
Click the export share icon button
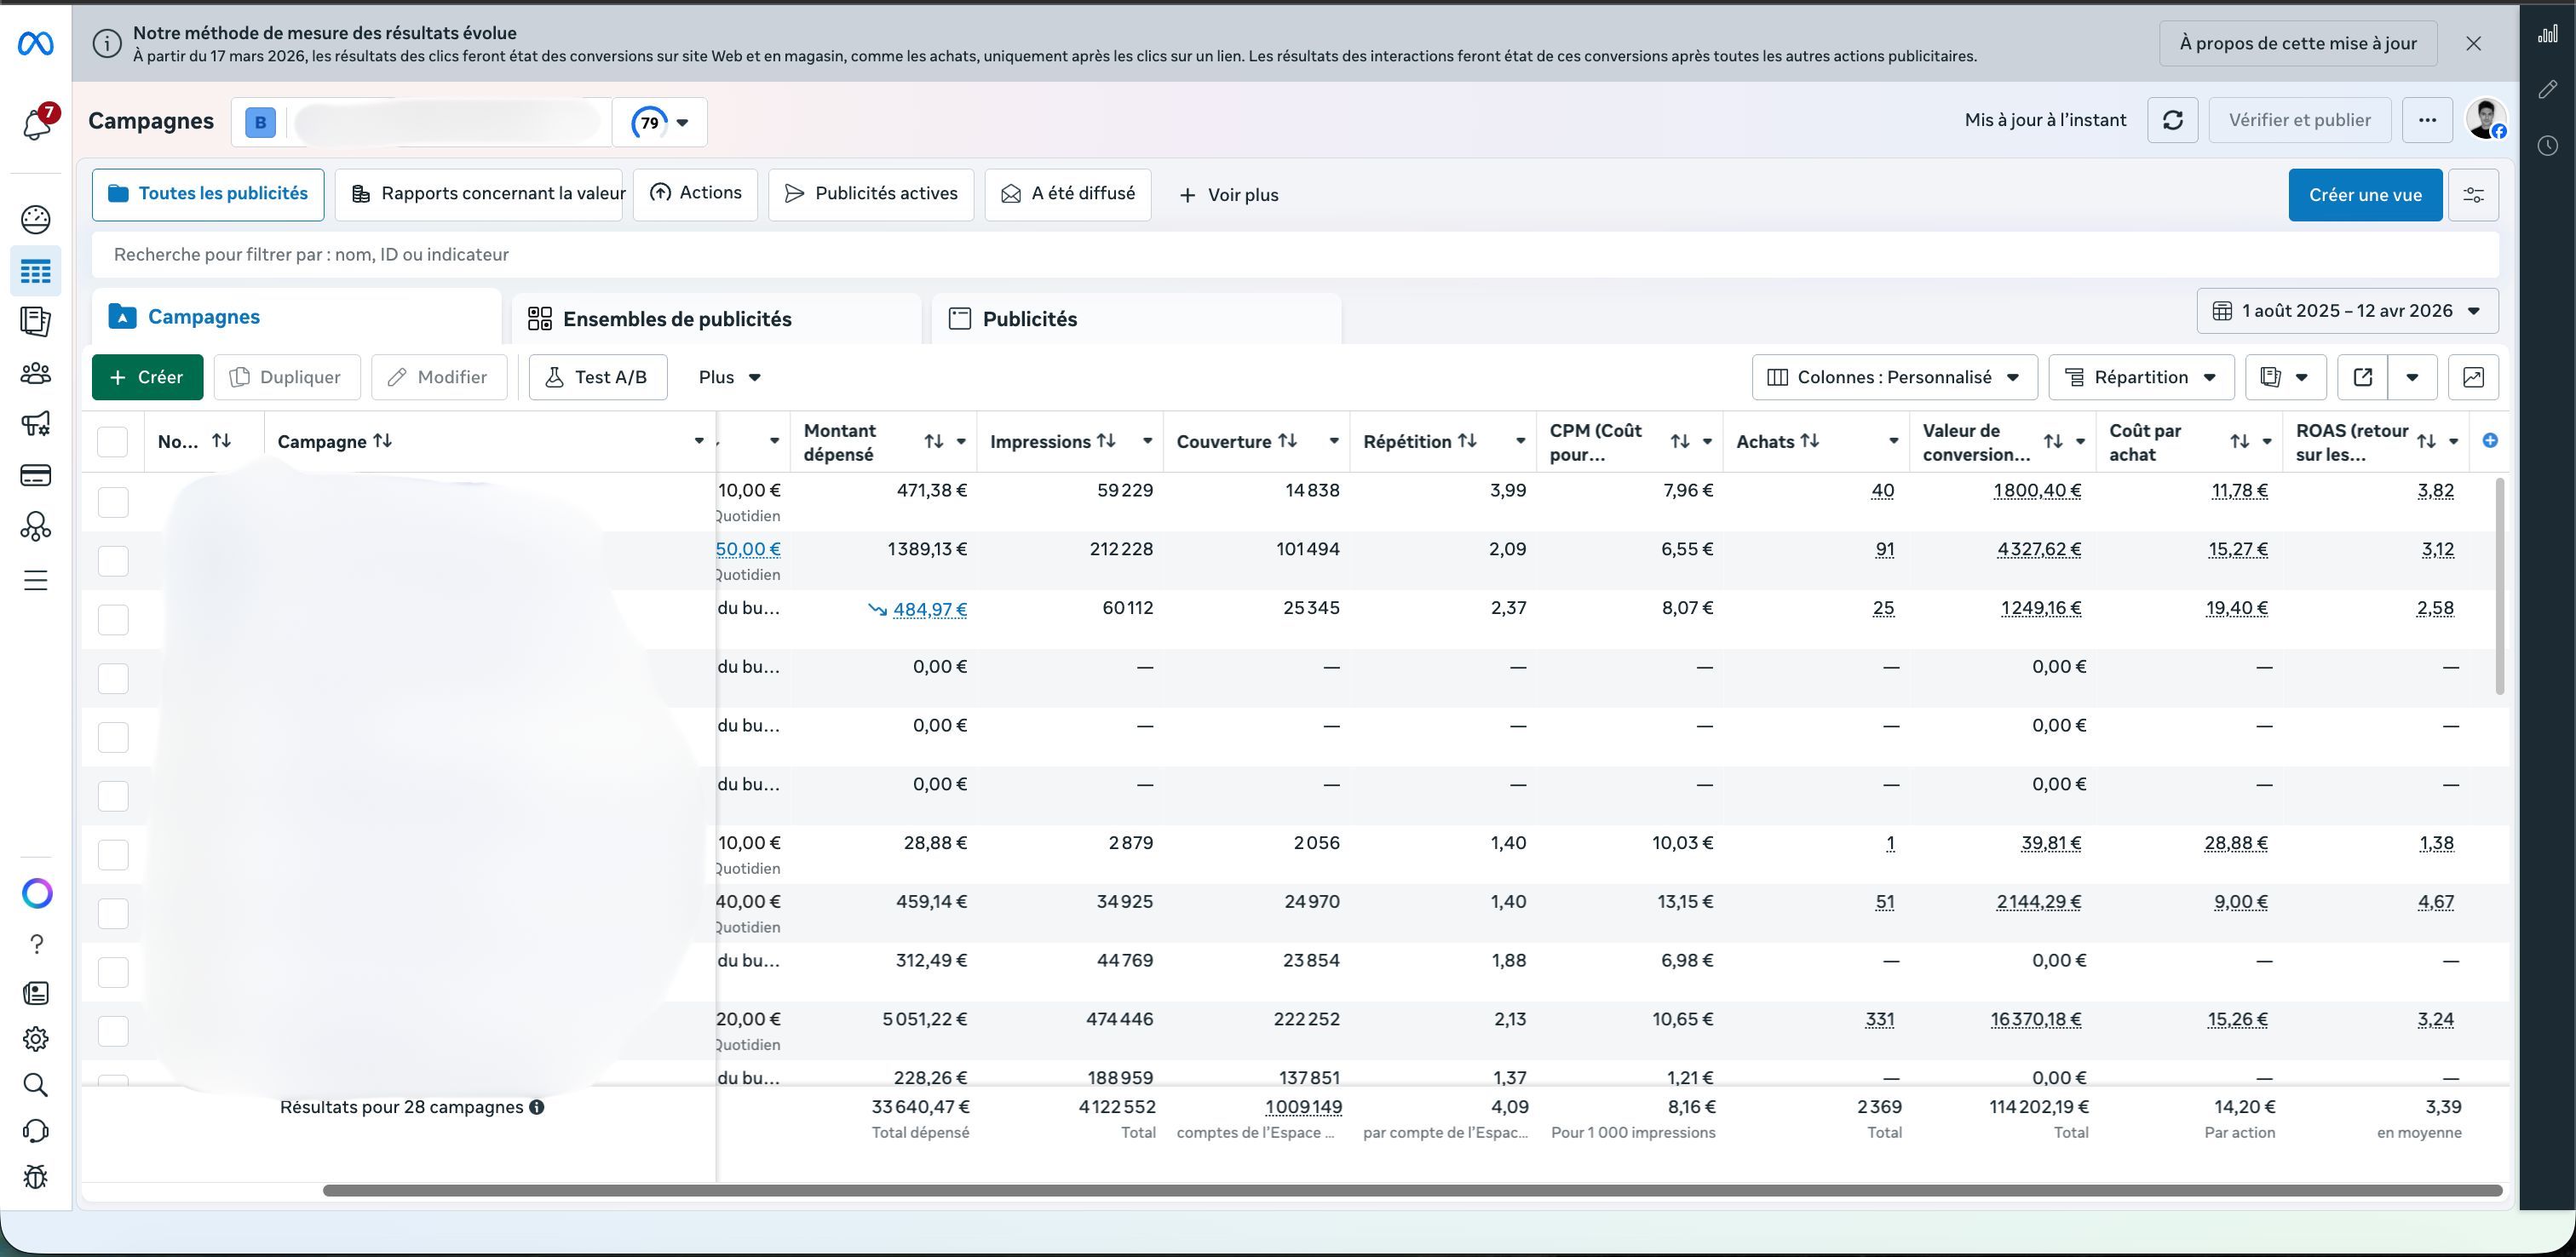2362,377
